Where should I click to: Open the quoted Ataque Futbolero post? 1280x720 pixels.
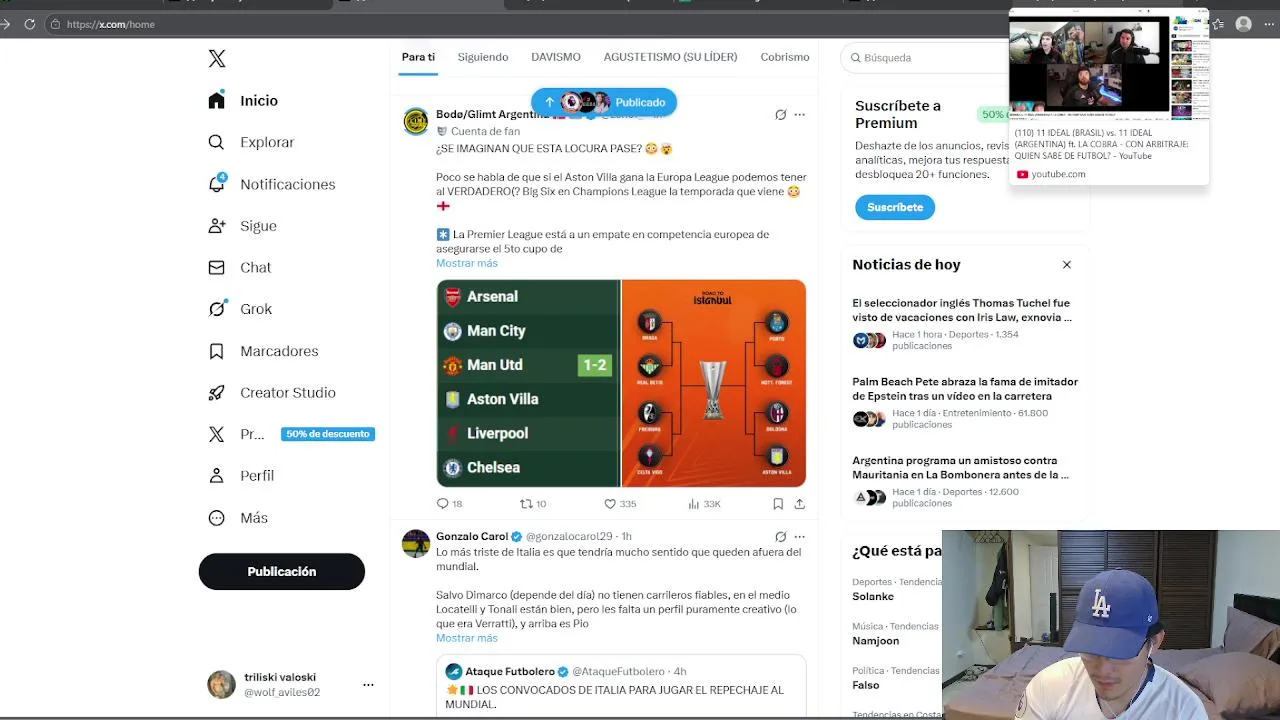[x=621, y=687]
